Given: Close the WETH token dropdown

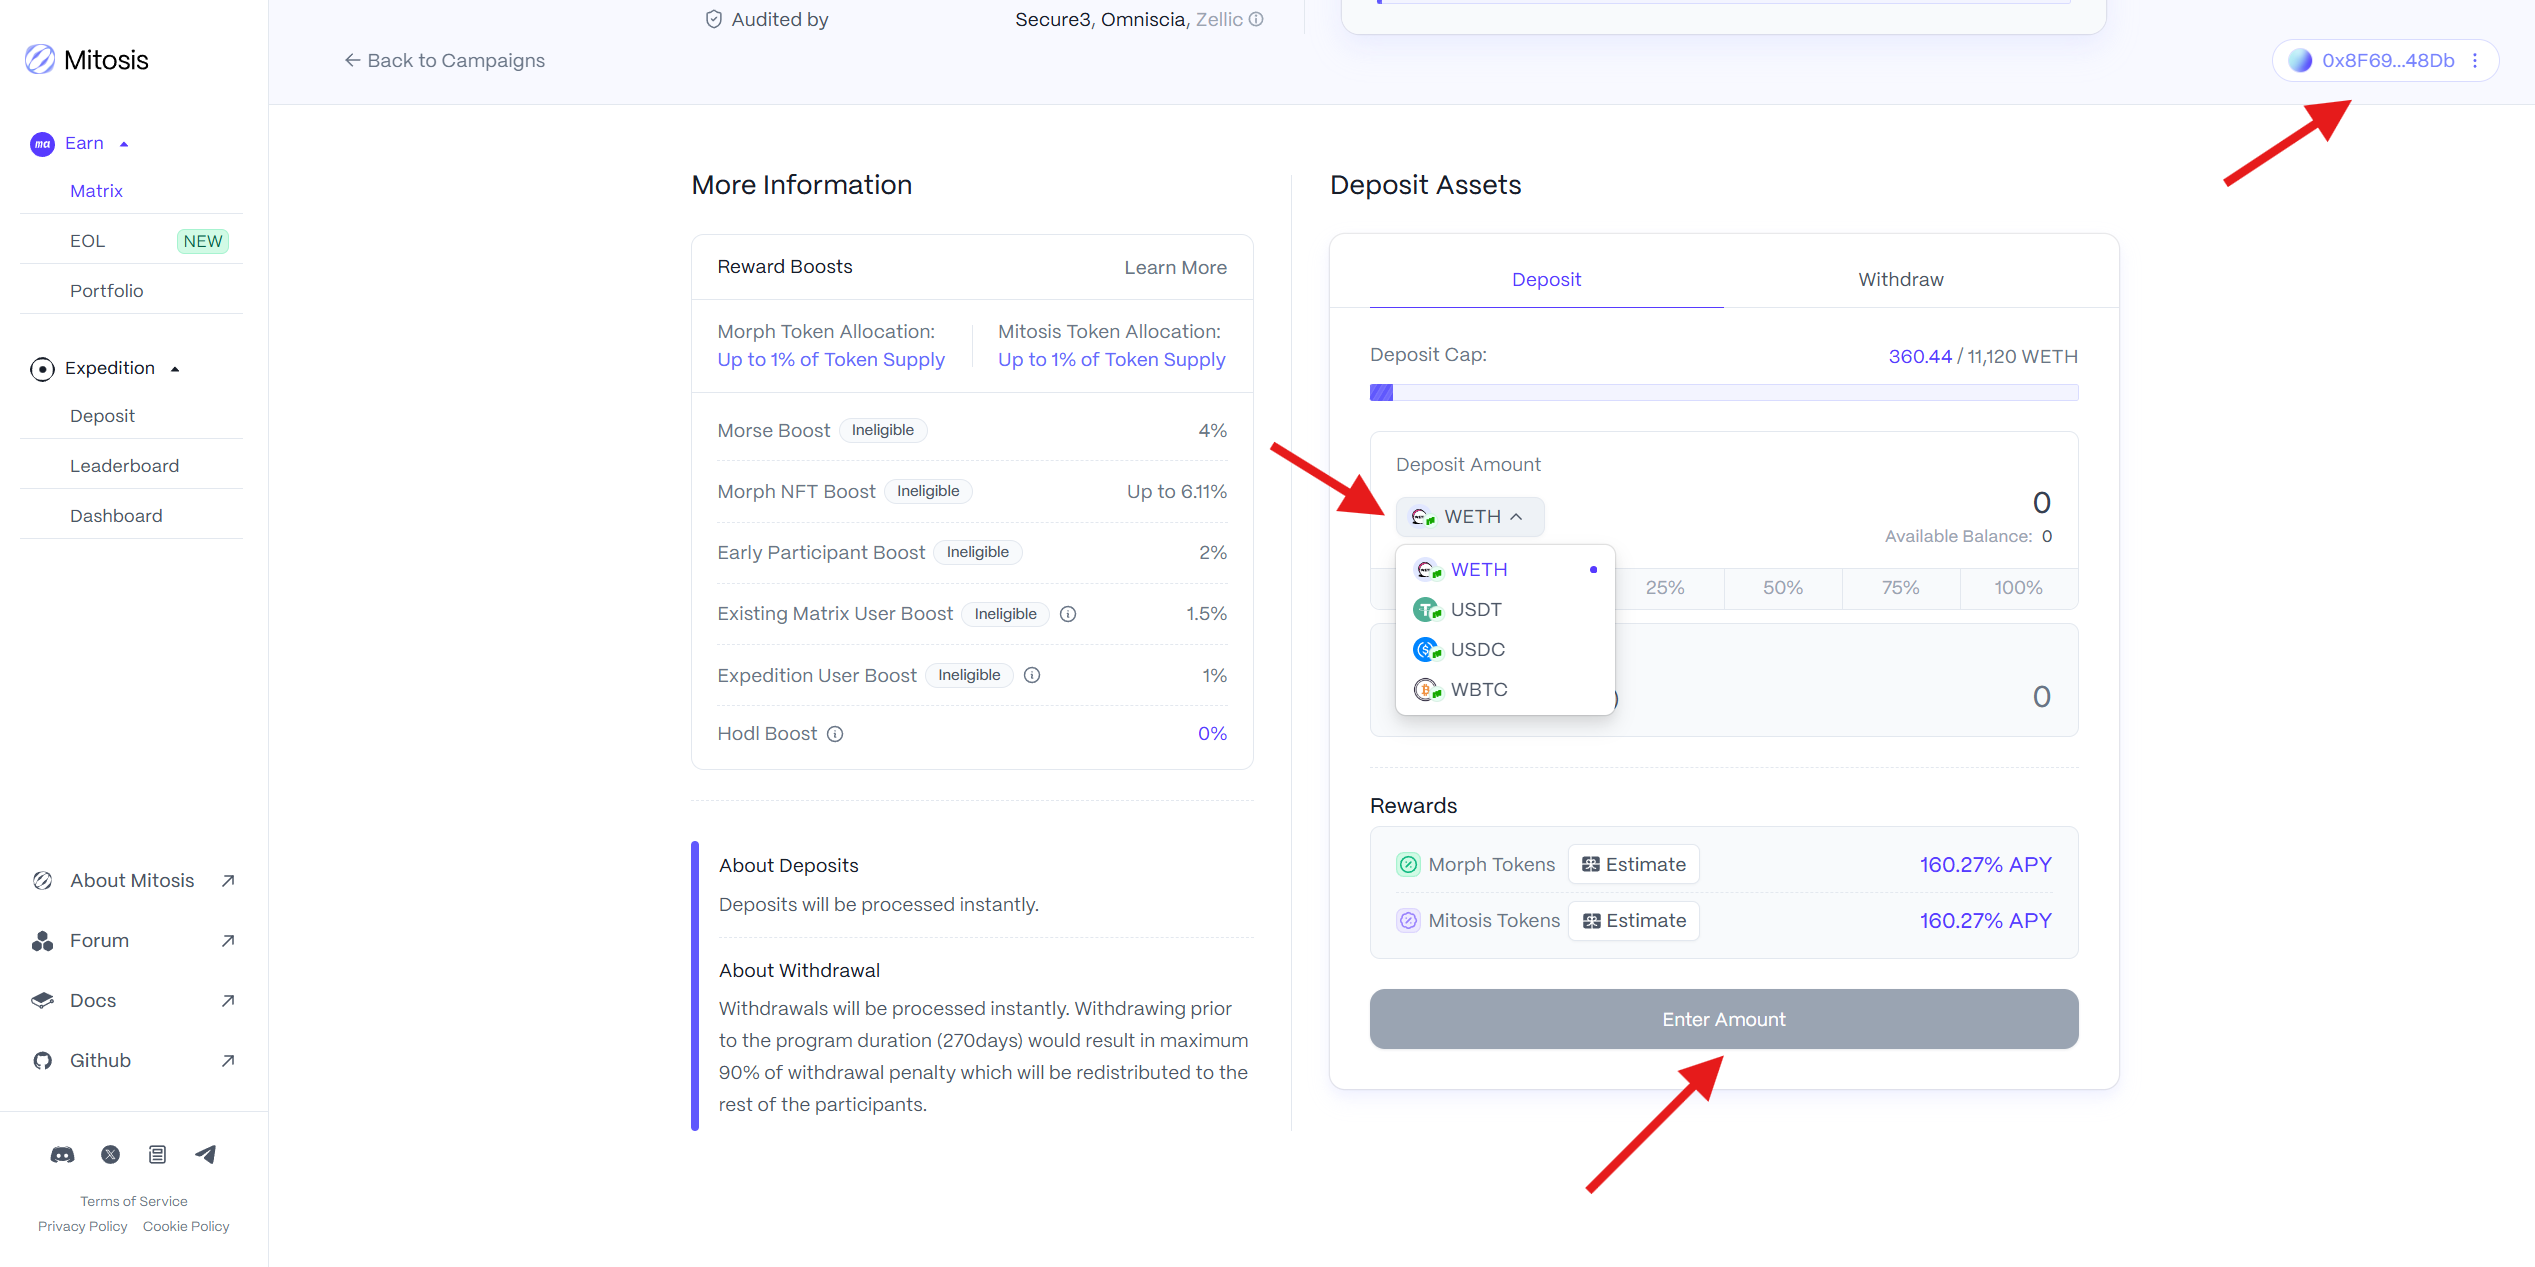Looking at the screenshot, I should pyautogui.click(x=1470, y=517).
